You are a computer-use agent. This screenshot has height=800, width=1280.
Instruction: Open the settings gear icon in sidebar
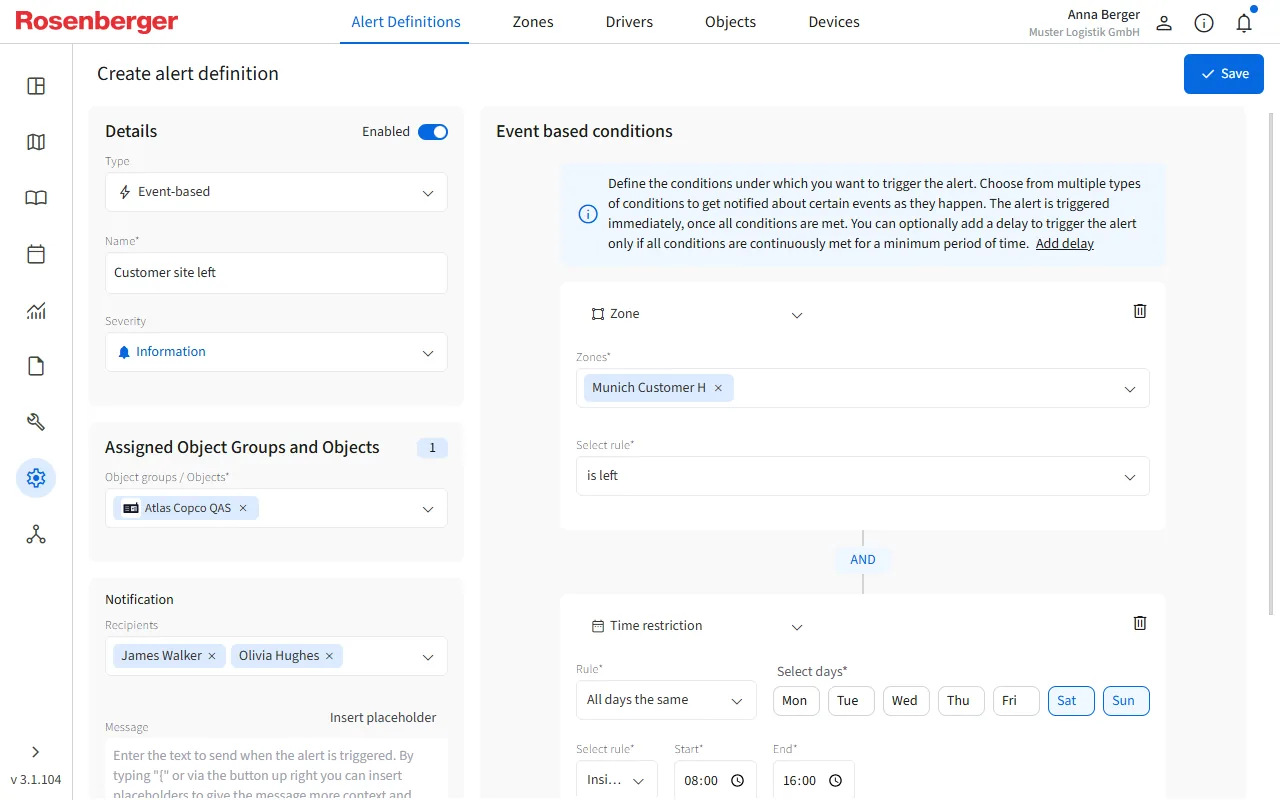(36, 478)
